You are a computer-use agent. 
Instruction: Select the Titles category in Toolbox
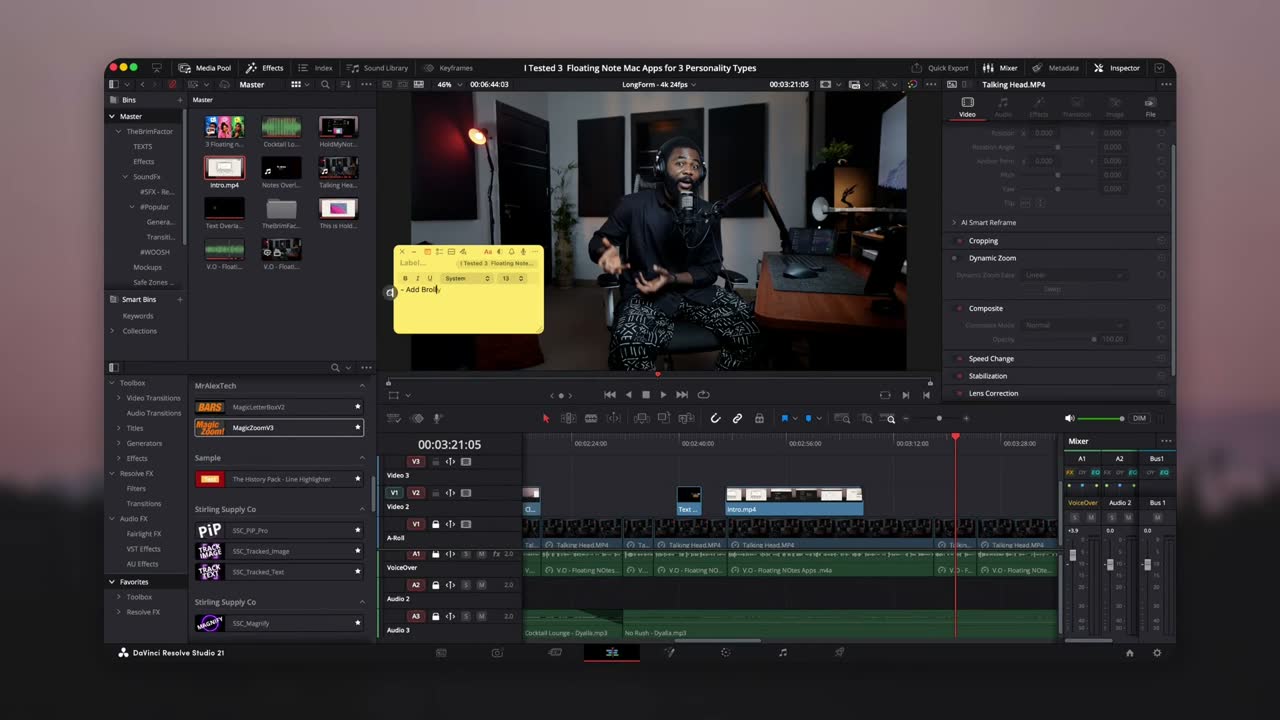pos(135,428)
